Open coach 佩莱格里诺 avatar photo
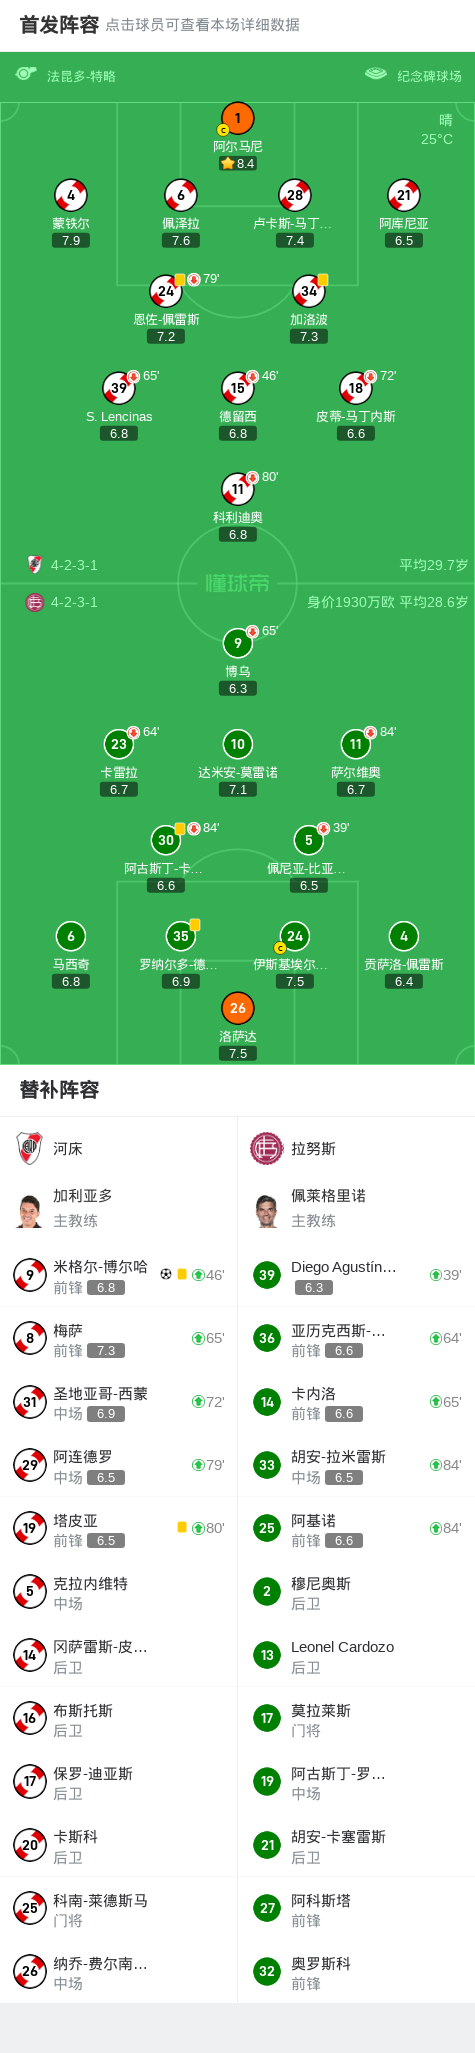This screenshot has width=475, height=2053. pyautogui.click(x=266, y=1211)
